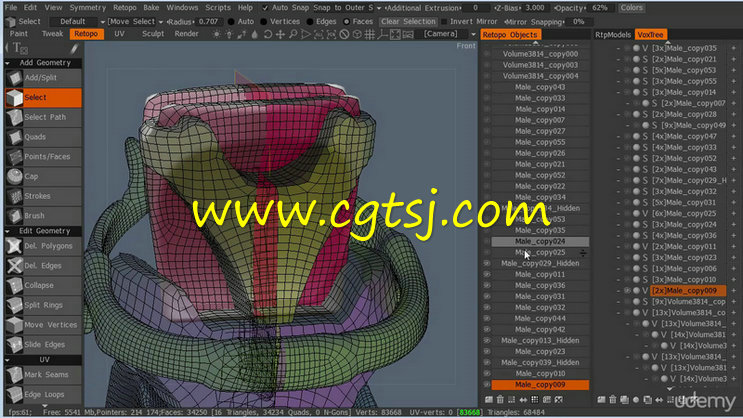Select the Mark Seams tool
The image size is (743, 418).
point(43,374)
